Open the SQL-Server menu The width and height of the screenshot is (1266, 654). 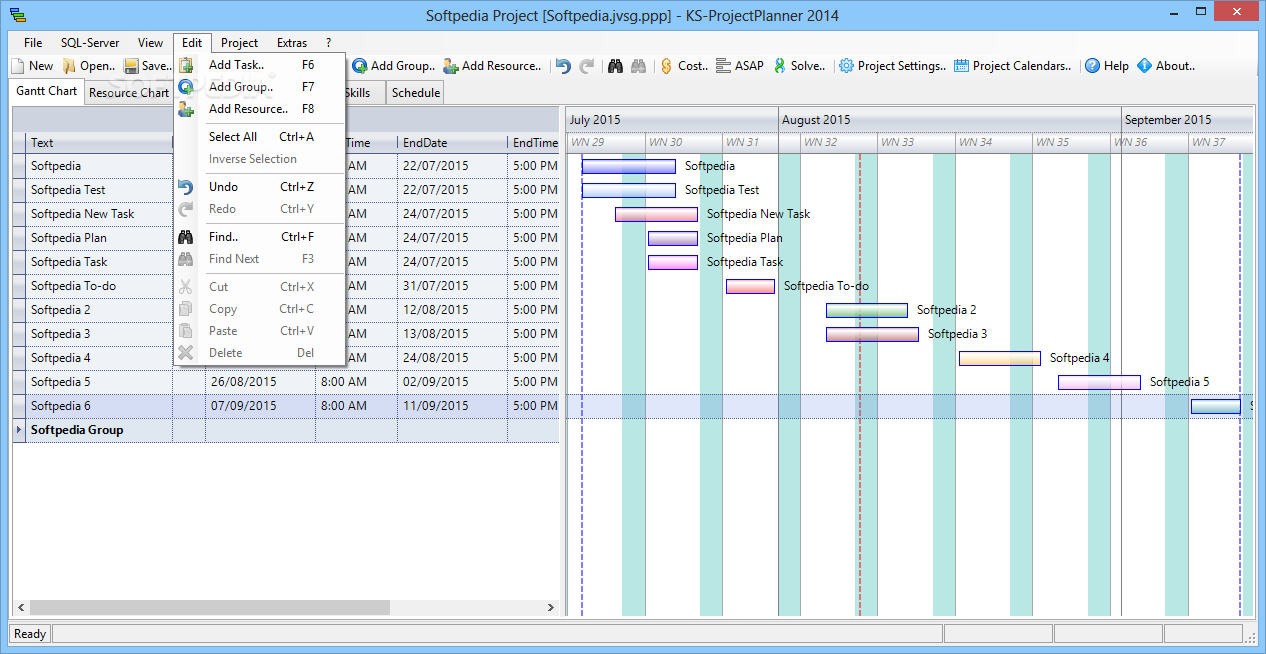click(x=90, y=43)
